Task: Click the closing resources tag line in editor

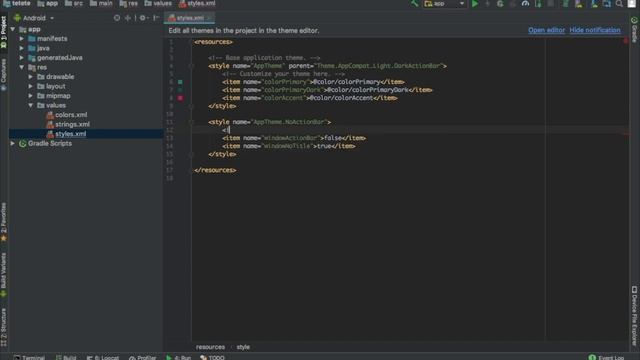Action: pyautogui.click(x=215, y=170)
